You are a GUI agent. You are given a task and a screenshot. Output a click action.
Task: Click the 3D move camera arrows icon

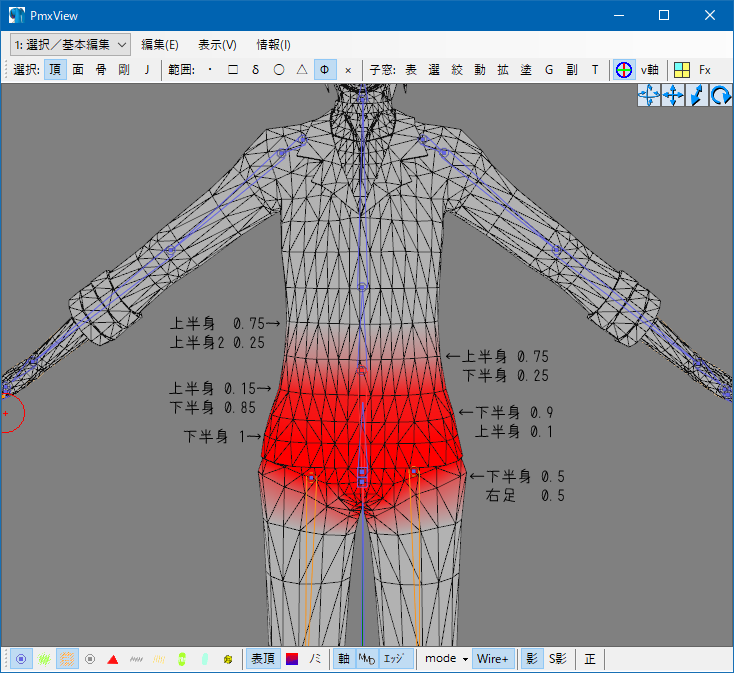coord(649,95)
